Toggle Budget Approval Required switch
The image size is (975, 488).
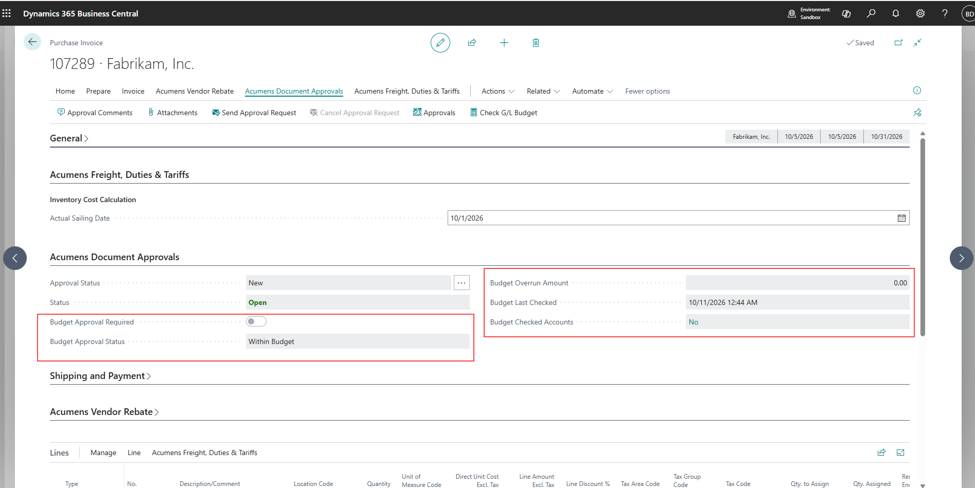pyautogui.click(x=256, y=321)
